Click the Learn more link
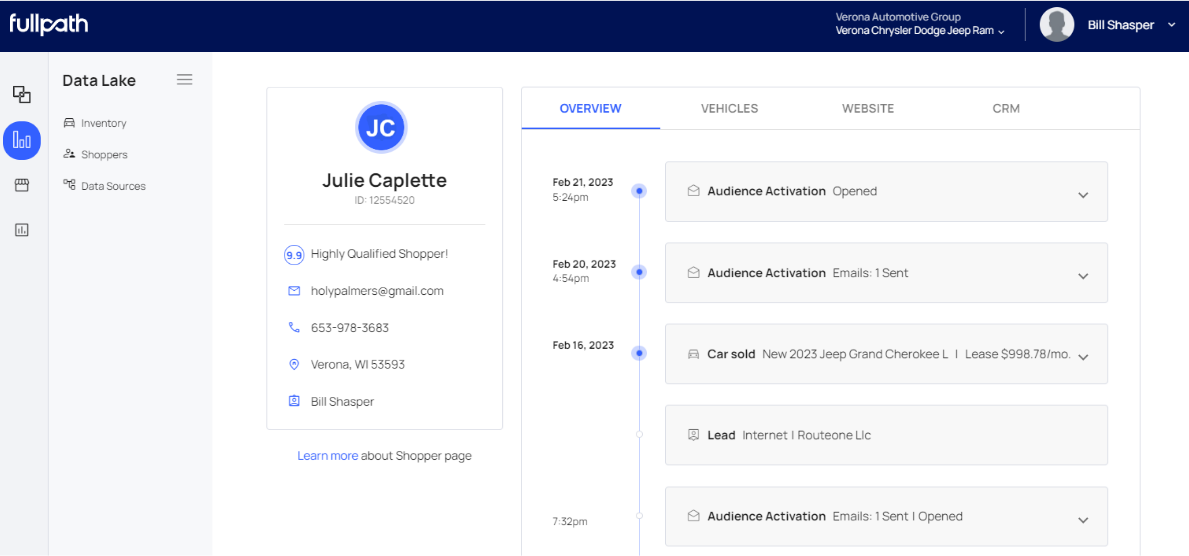This screenshot has height=556, width=1189. pos(327,456)
